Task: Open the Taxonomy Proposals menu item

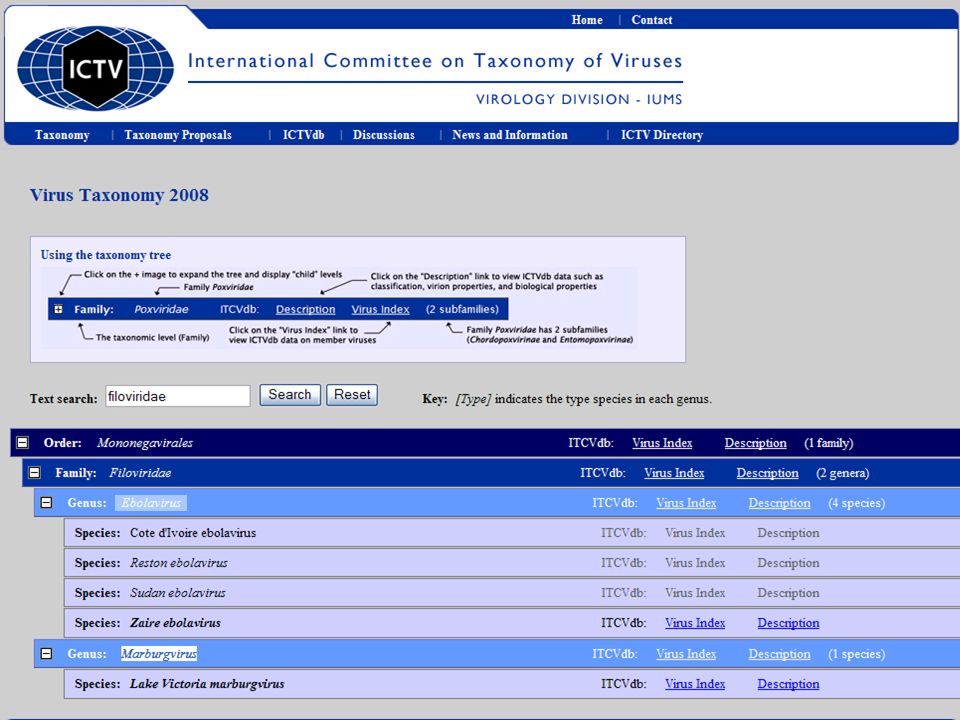Action: (178, 135)
